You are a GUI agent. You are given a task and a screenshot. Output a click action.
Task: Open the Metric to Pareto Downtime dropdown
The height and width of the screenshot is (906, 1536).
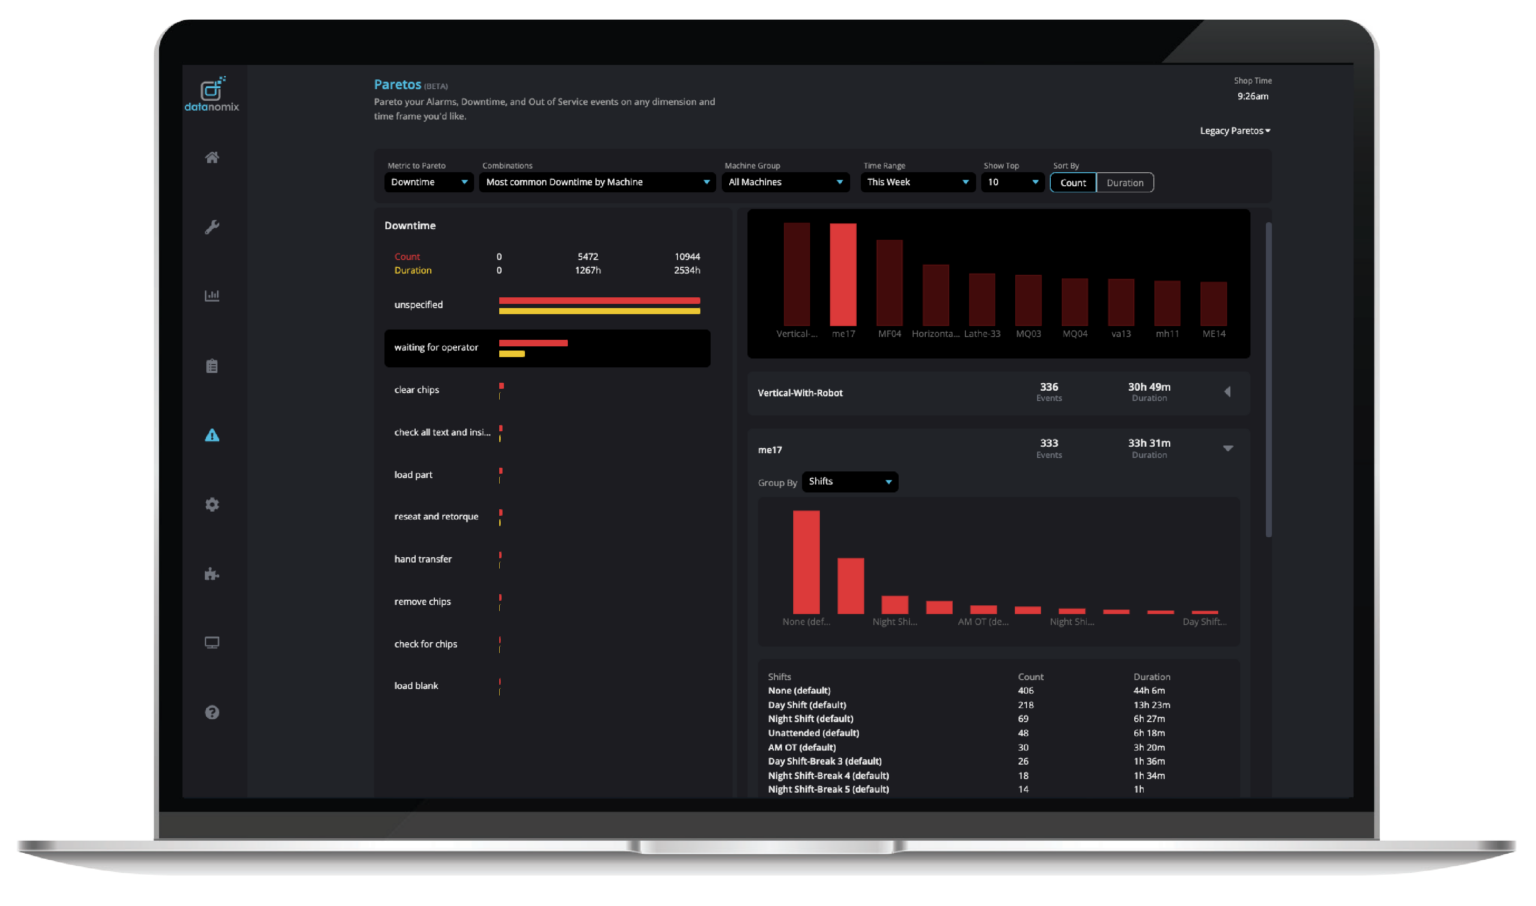click(428, 182)
